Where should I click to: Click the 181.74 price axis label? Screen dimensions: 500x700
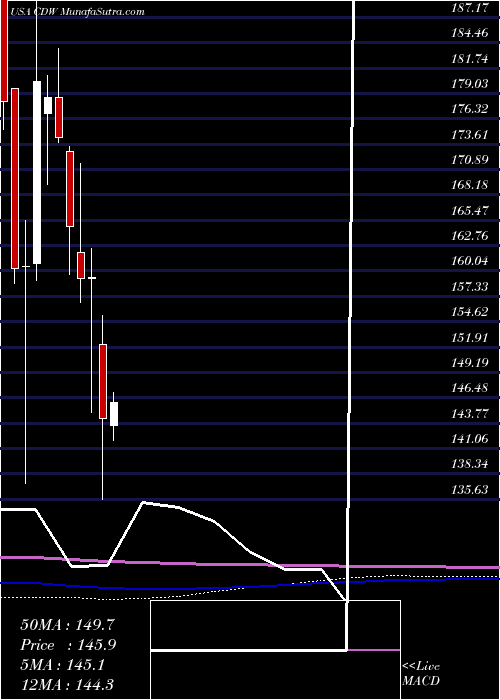(x=468, y=58)
